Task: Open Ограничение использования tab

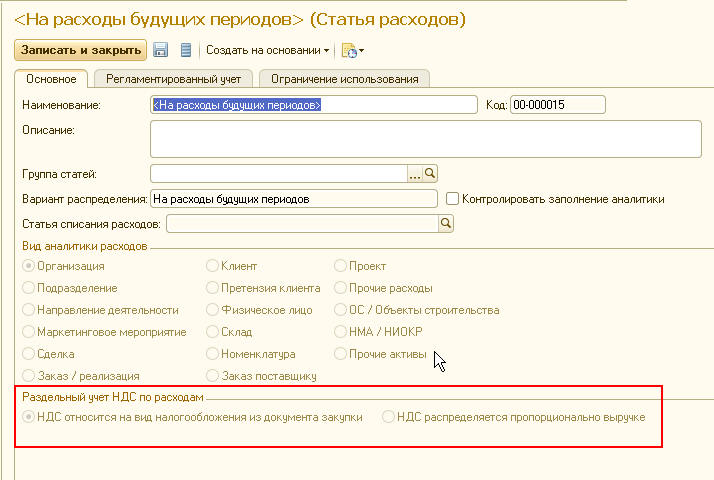Action: coord(345,79)
